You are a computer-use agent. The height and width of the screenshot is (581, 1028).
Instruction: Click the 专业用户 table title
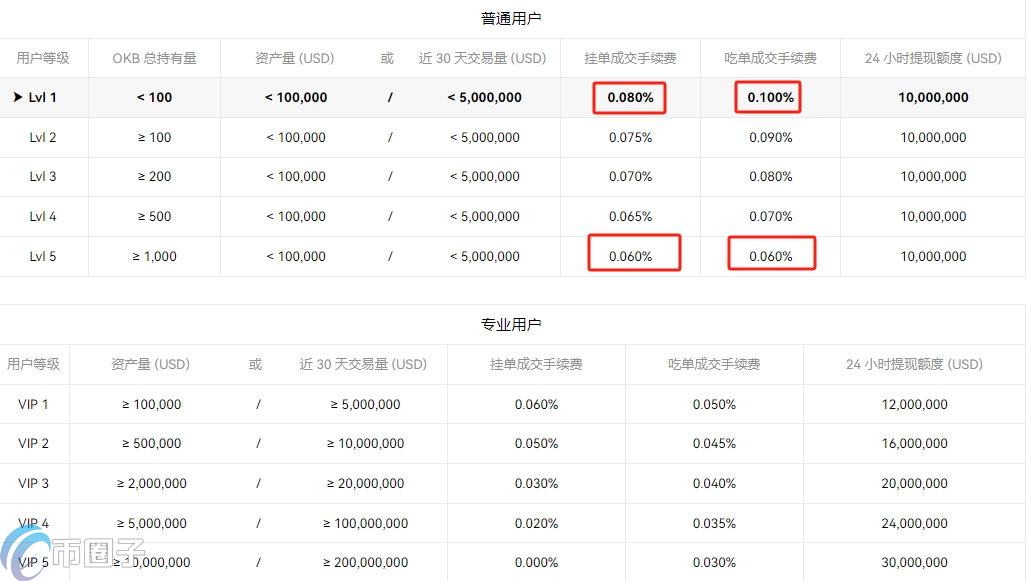click(513, 323)
